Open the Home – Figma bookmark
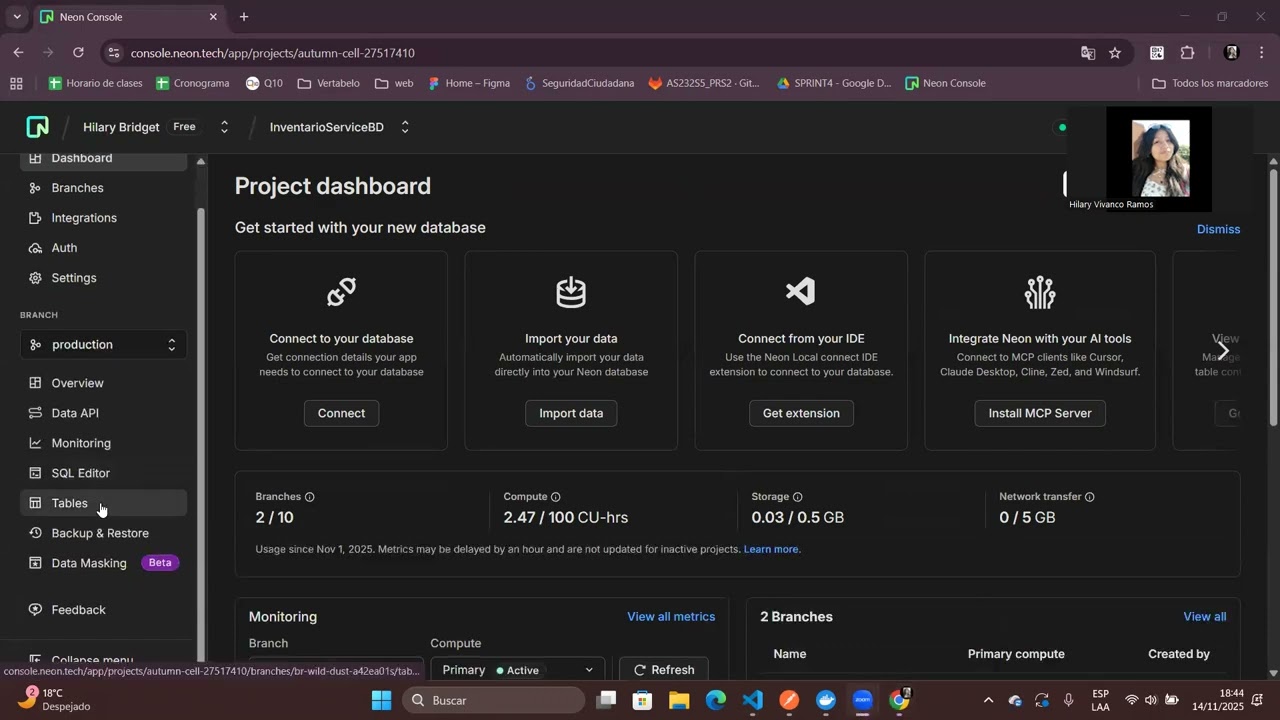Image resolution: width=1280 pixels, height=720 pixels. (469, 83)
